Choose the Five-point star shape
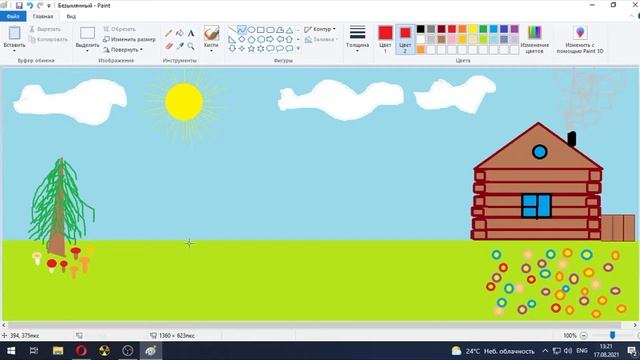This screenshot has width=640, height=360. (251, 49)
